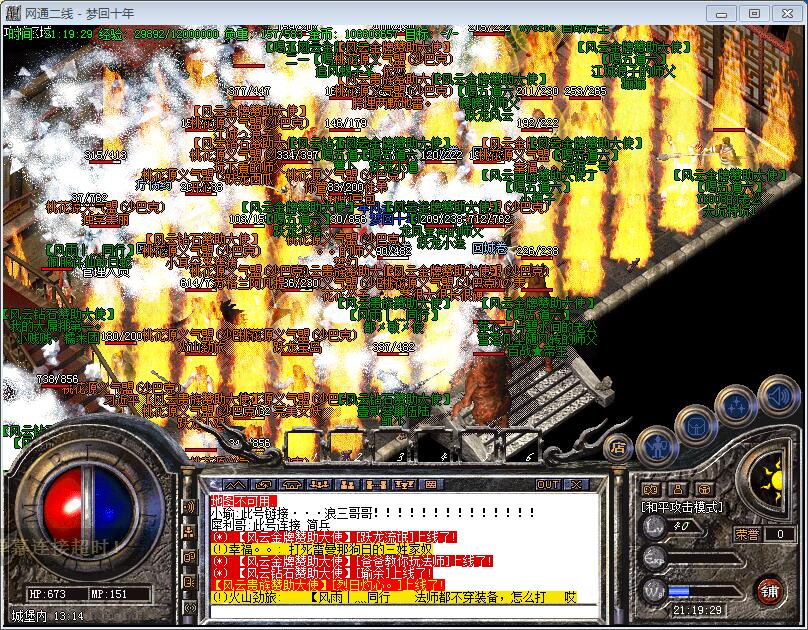
Task: Toggle the fourth channel icon left of chat
Action: click(x=190, y=582)
